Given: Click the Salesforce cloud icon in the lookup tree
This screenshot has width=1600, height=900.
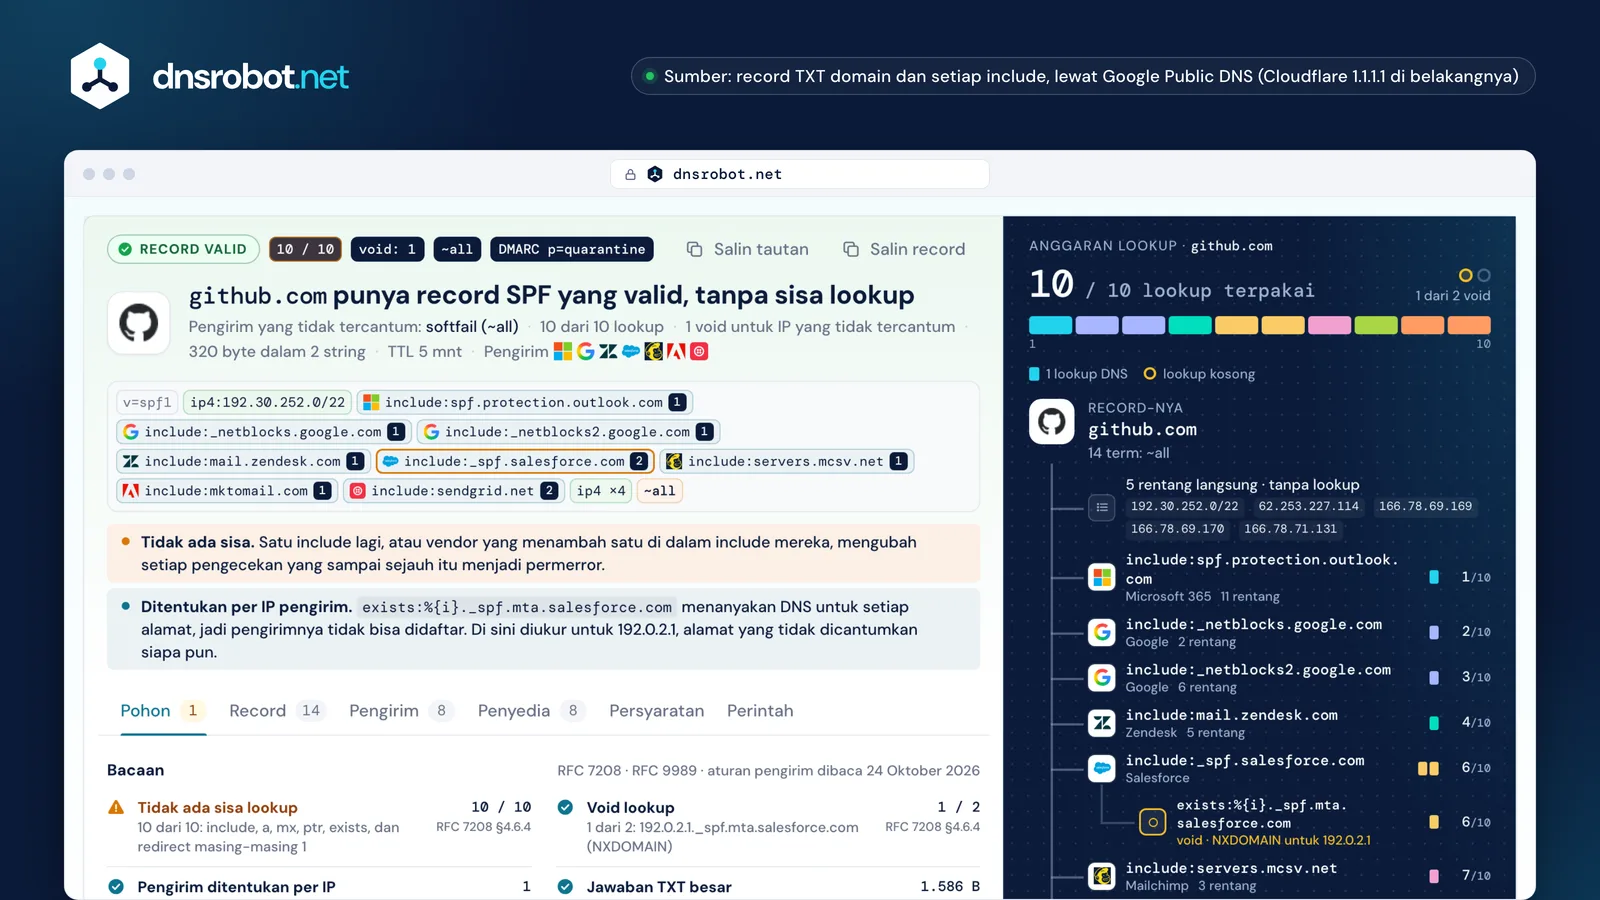Looking at the screenshot, I should [x=1102, y=768].
